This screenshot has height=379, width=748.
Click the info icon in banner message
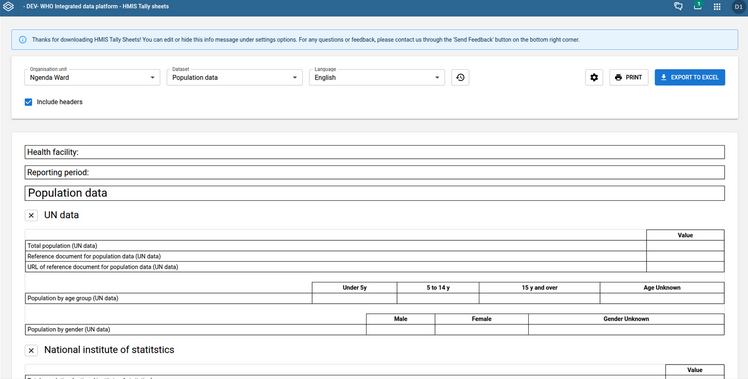22,40
